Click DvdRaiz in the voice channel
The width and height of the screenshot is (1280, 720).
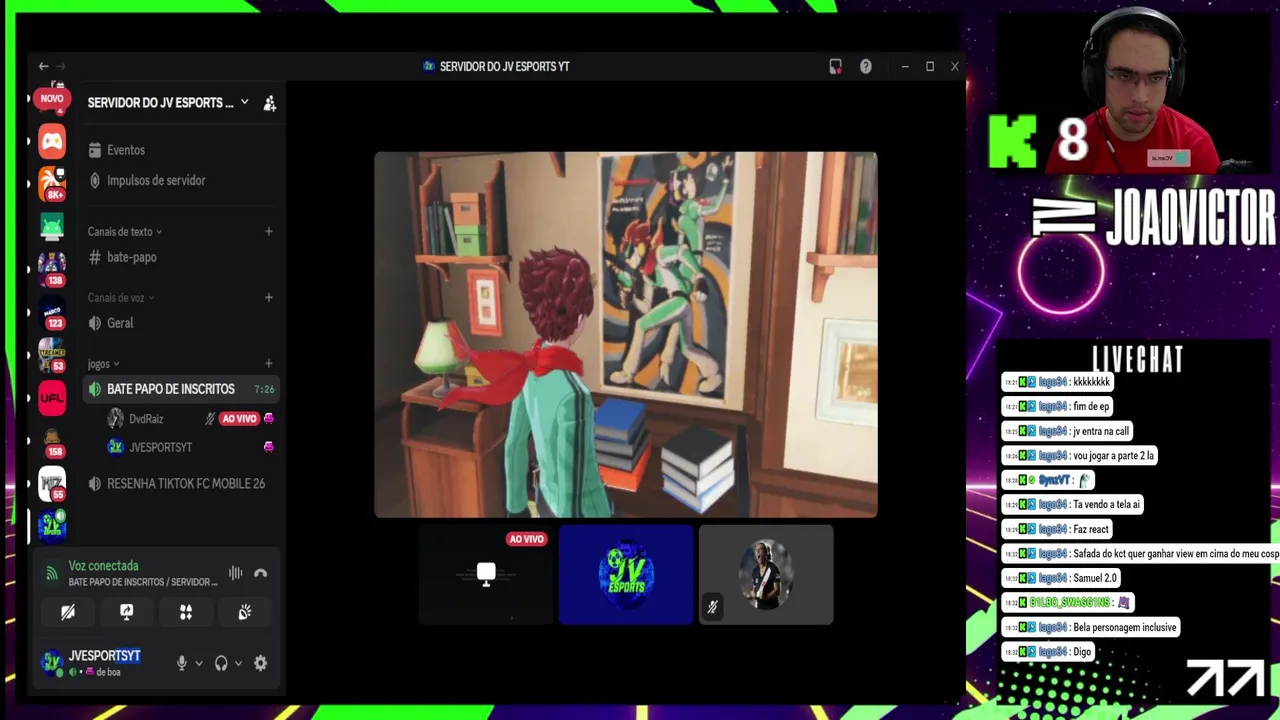pos(146,419)
